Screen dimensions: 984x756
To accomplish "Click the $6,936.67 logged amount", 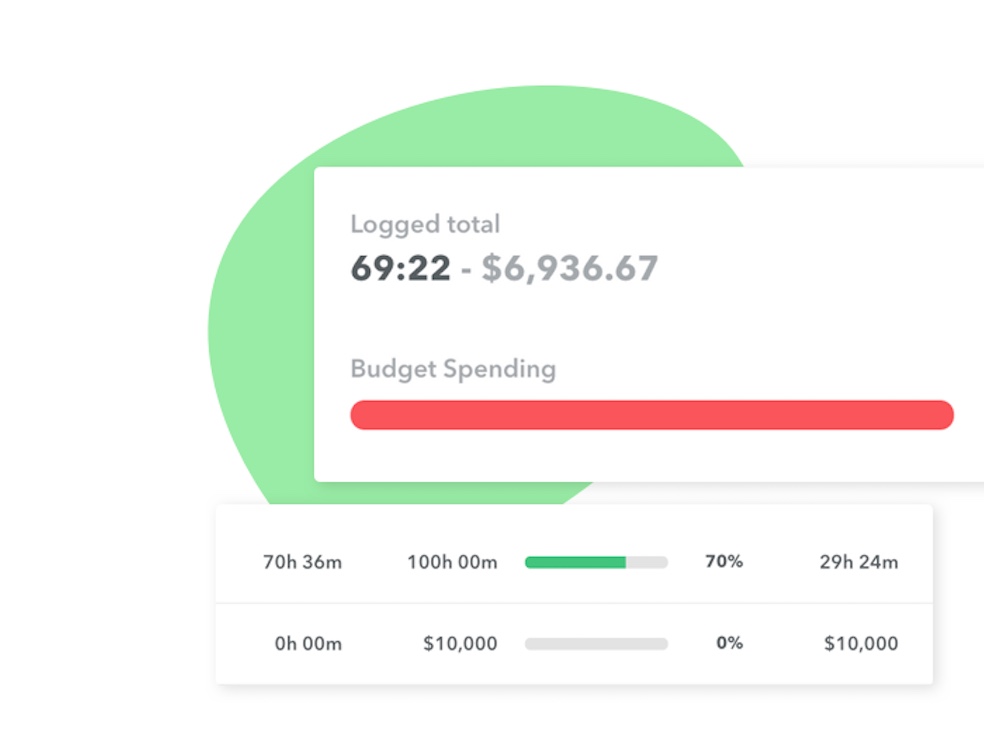I will click(570, 268).
